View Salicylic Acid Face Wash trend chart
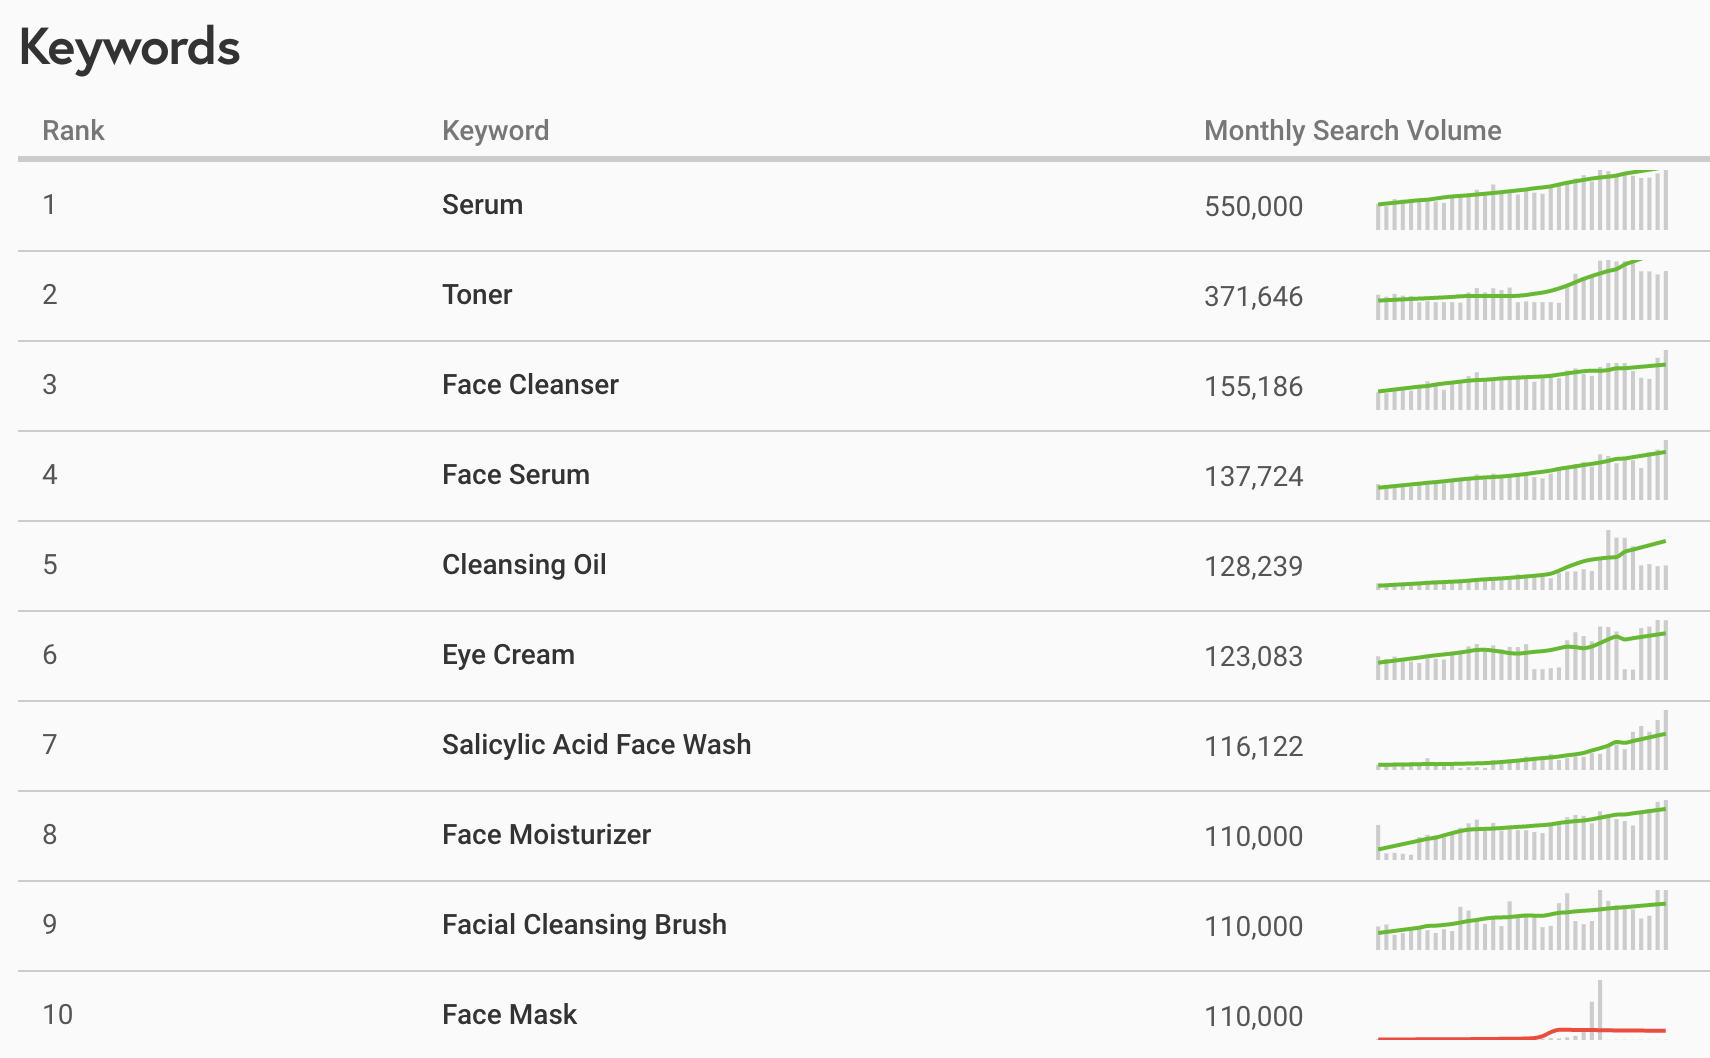Viewport: 1710px width, 1058px height. point(1522,740)
